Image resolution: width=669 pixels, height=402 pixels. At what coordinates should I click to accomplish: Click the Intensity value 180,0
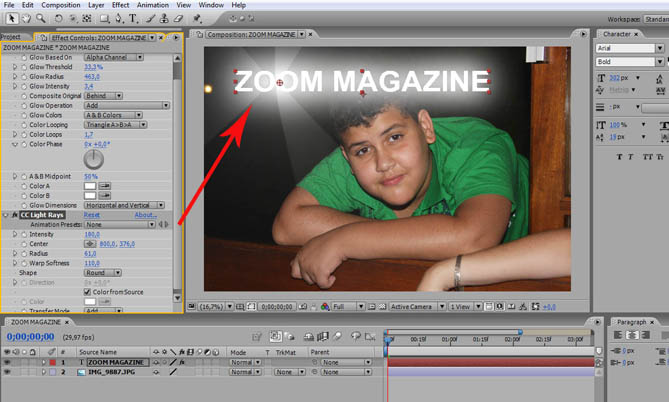(x=93, y=234)
